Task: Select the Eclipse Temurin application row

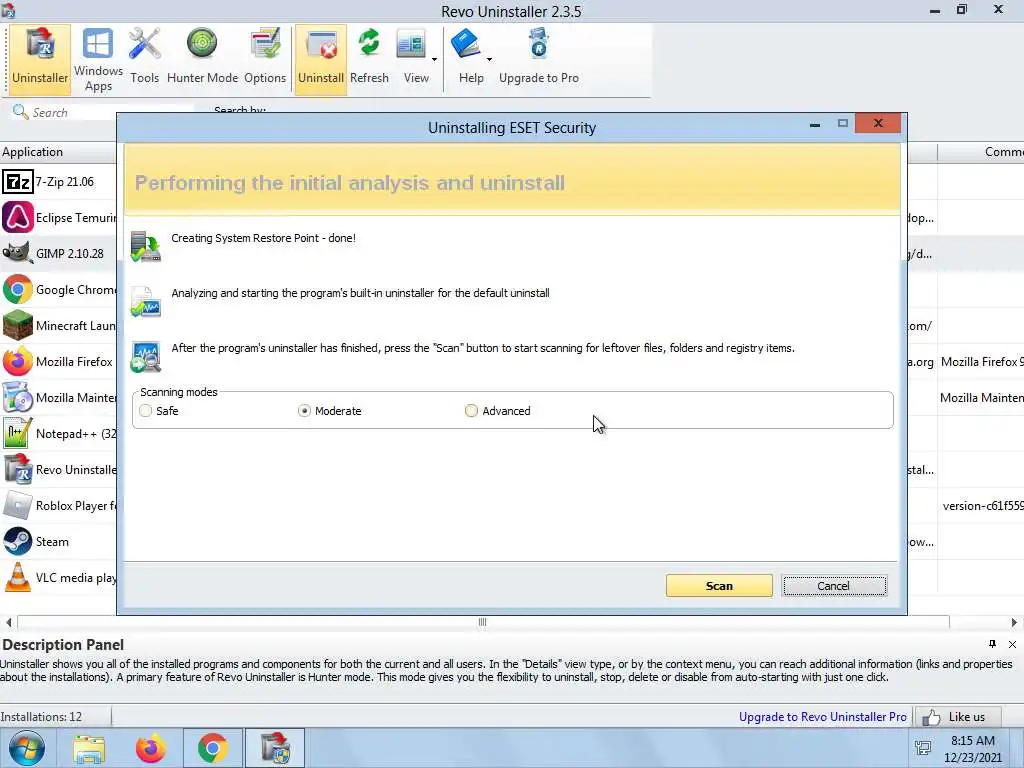Action: [59, 217]
